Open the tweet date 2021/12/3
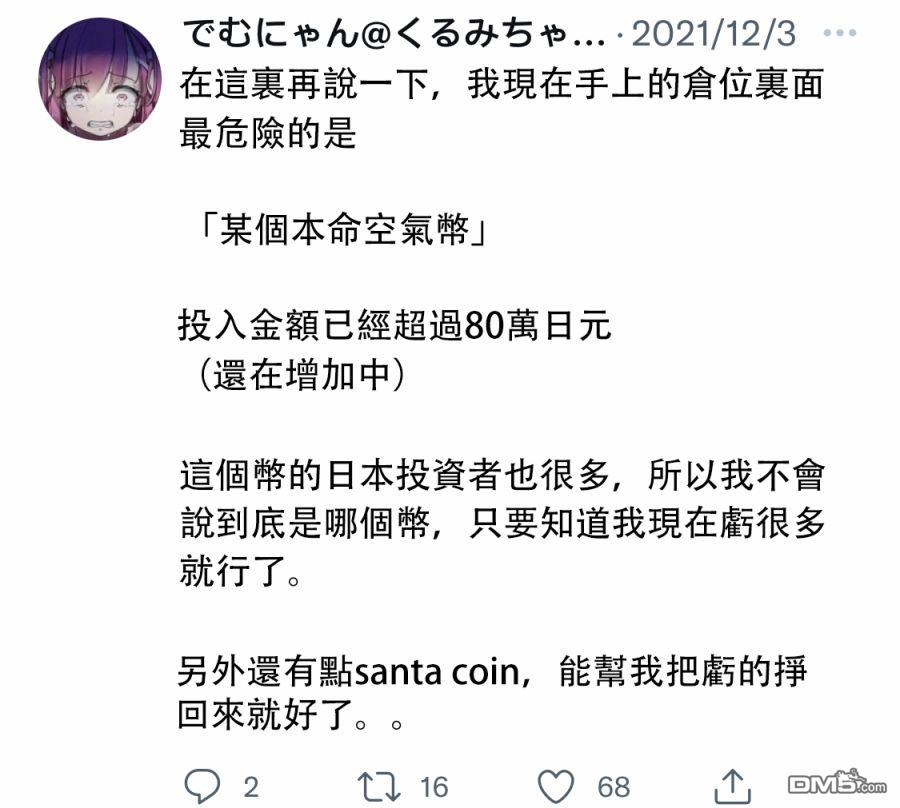Screen dimensions: 900x808 pos(714,34)
